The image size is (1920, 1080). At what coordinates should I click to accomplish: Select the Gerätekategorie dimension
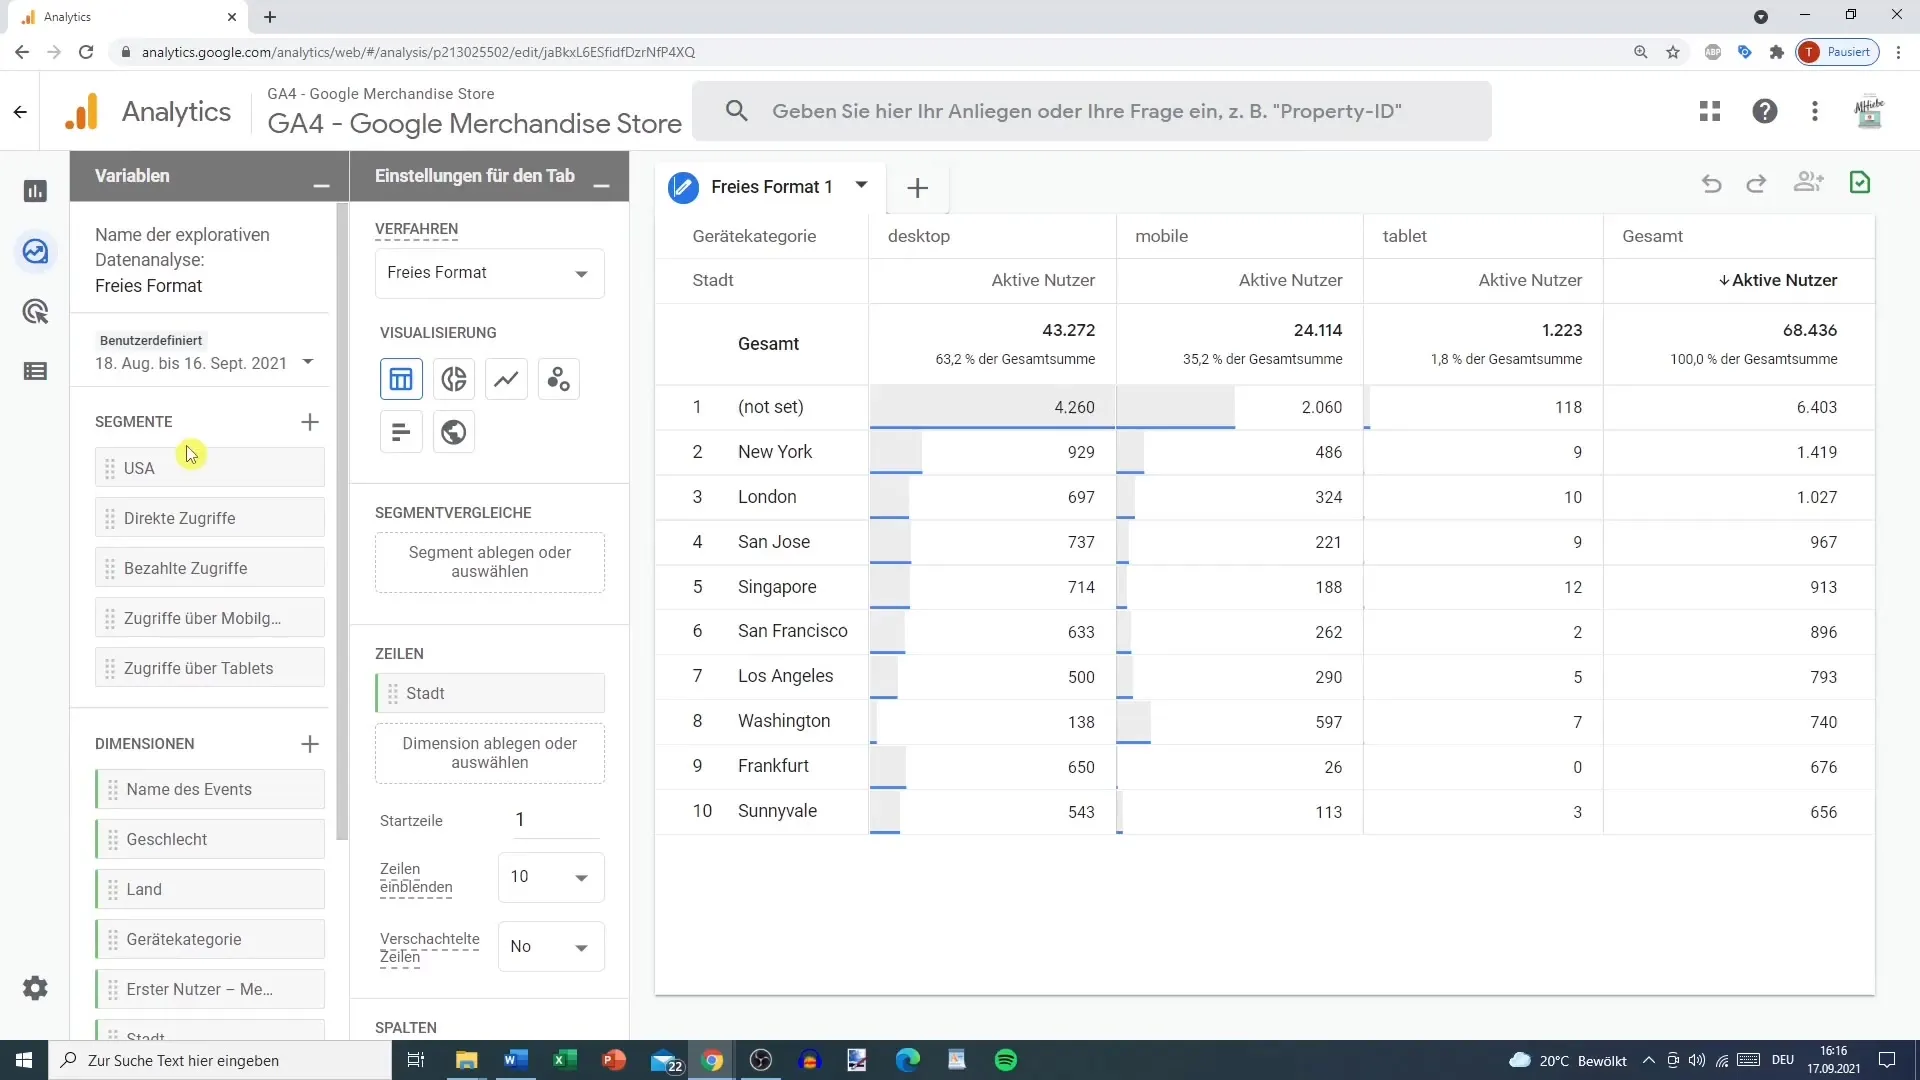click(210, 939)
